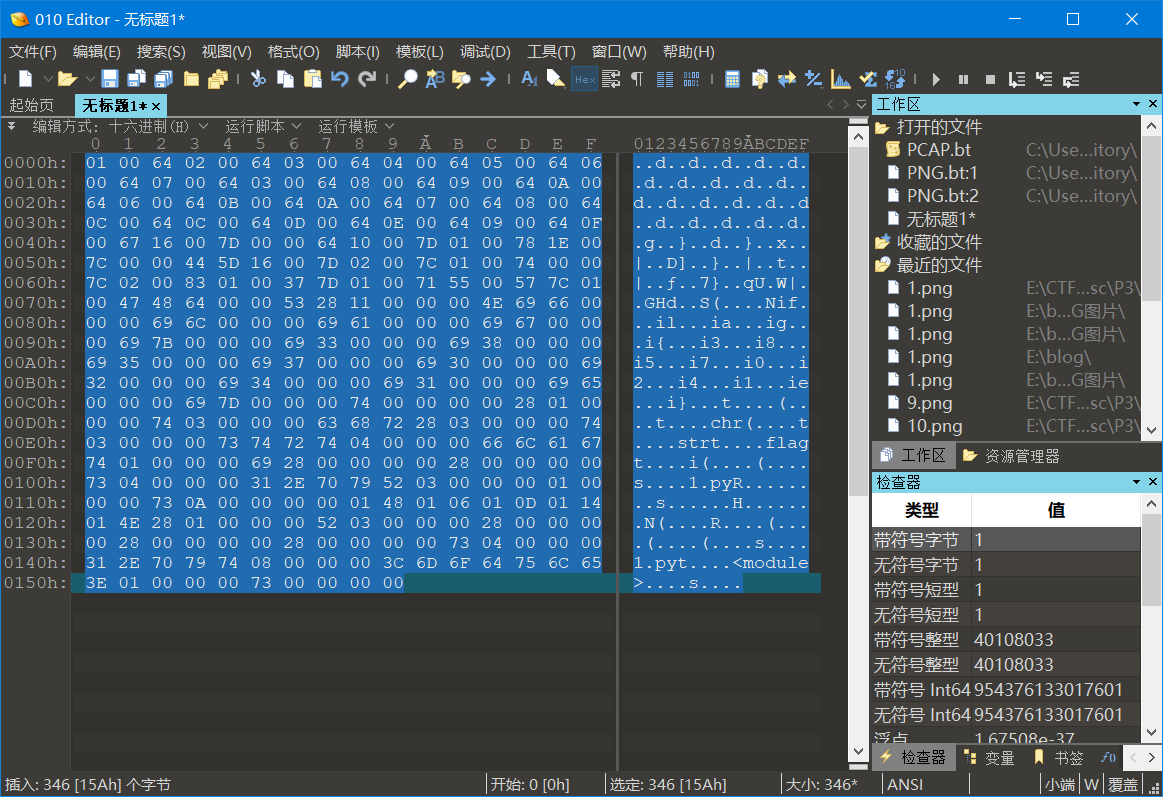Open the Checksum tool icon

pyautogui.click(x=868, y=79)
